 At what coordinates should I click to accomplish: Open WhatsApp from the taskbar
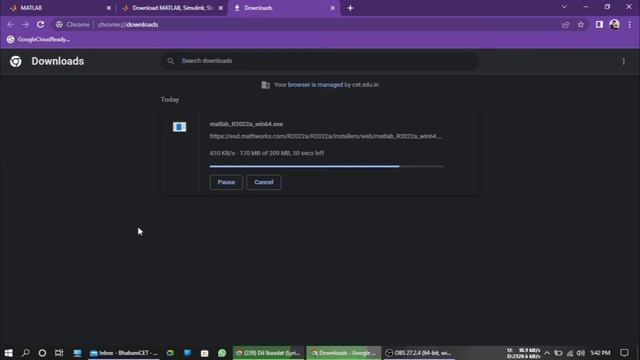pos(222,352)
